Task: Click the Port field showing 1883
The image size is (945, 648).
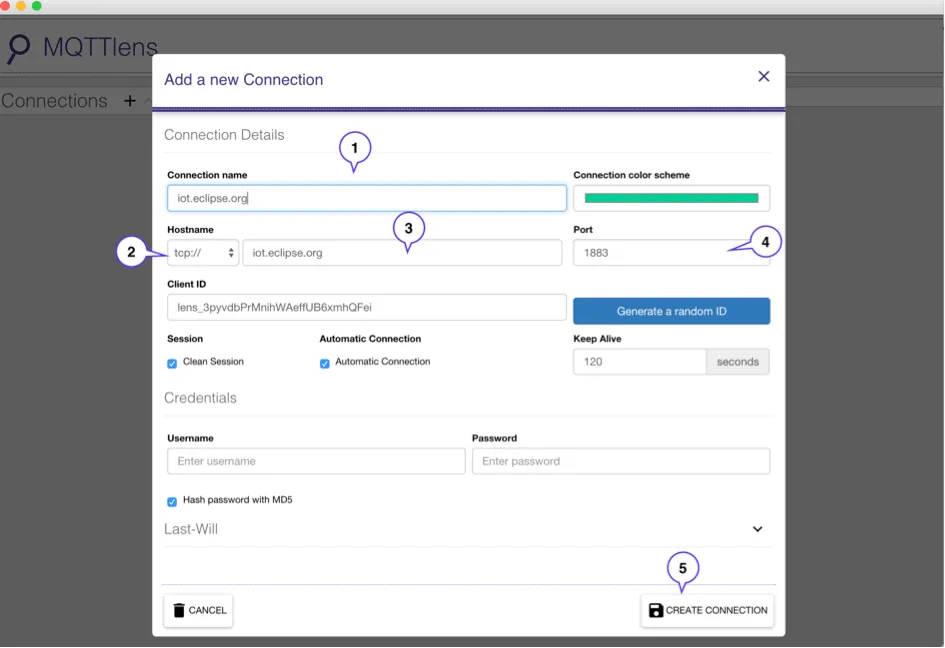Action: pos(671,253)
